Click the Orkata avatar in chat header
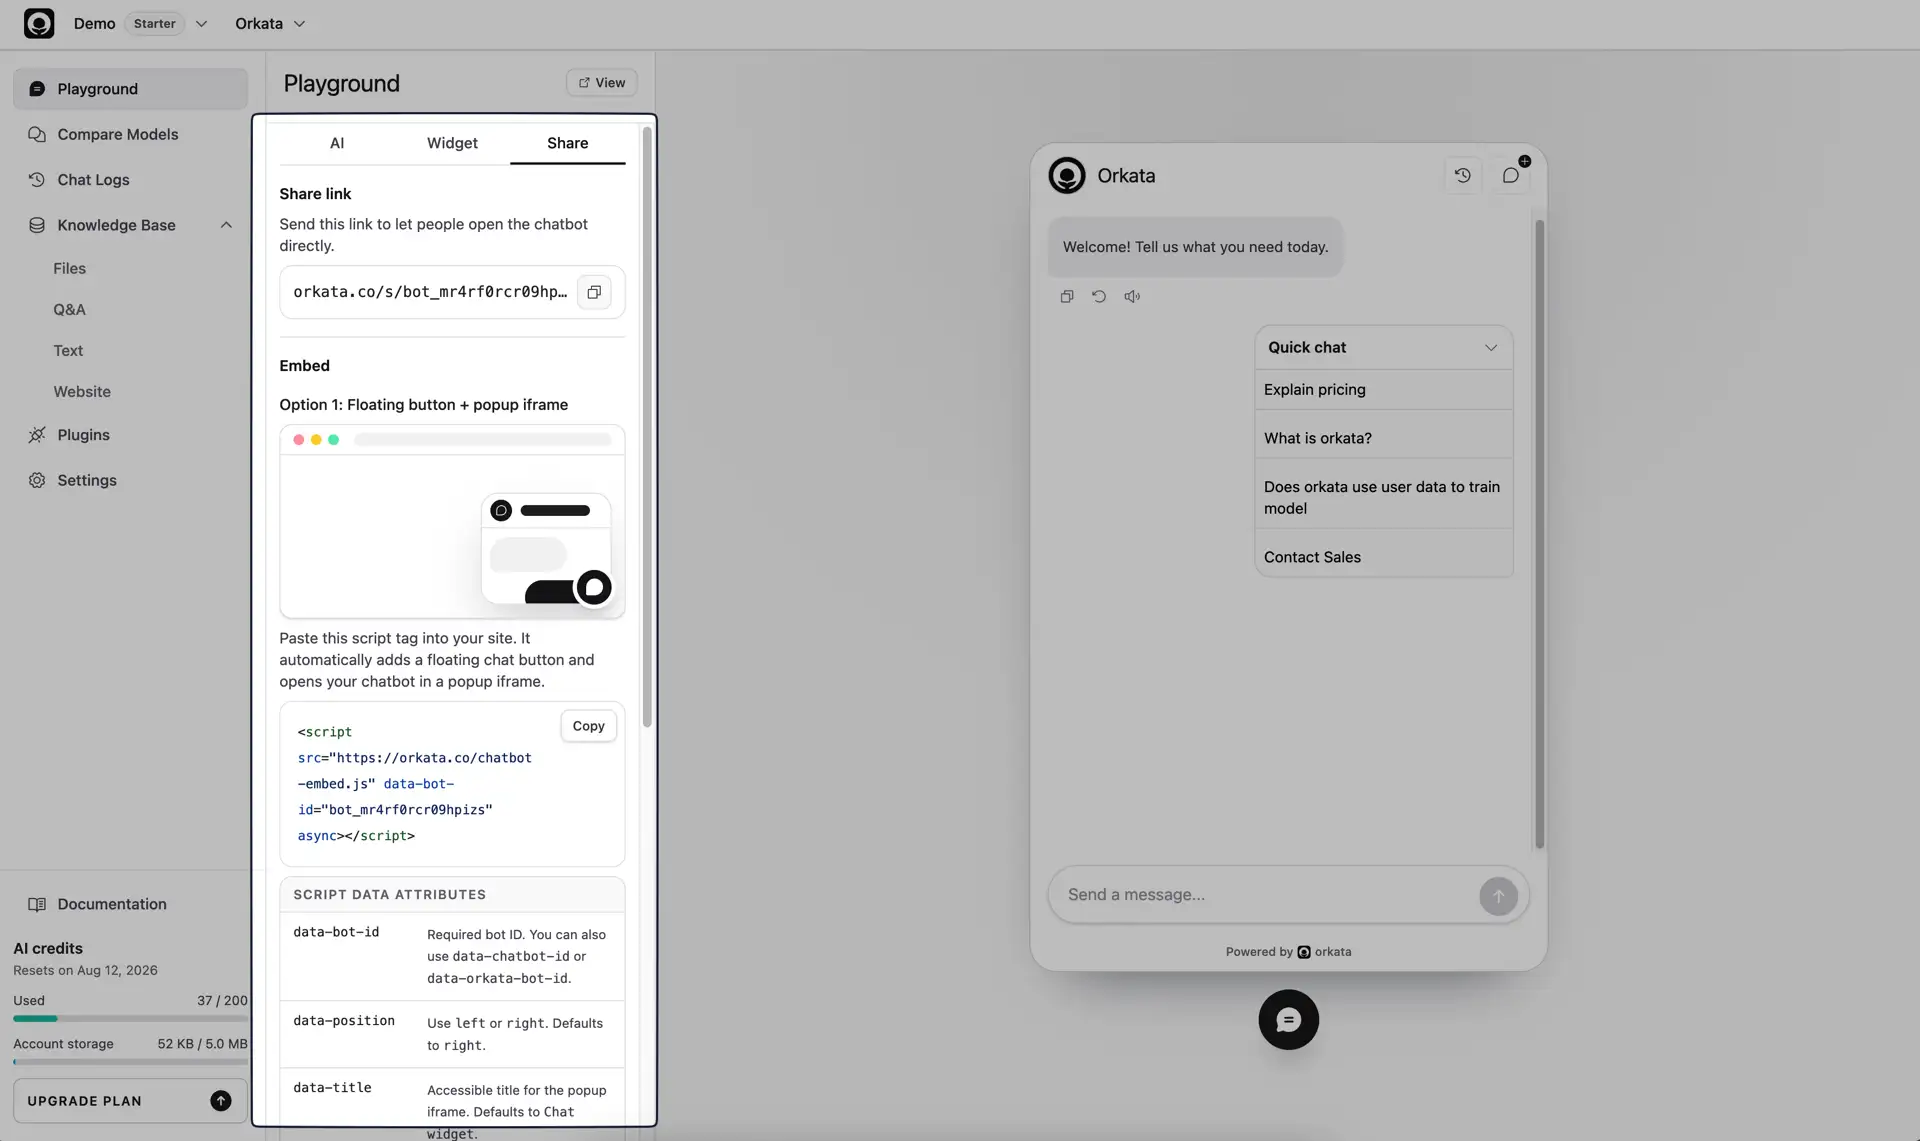The image size is (1920, 1141). (1067, 176)
